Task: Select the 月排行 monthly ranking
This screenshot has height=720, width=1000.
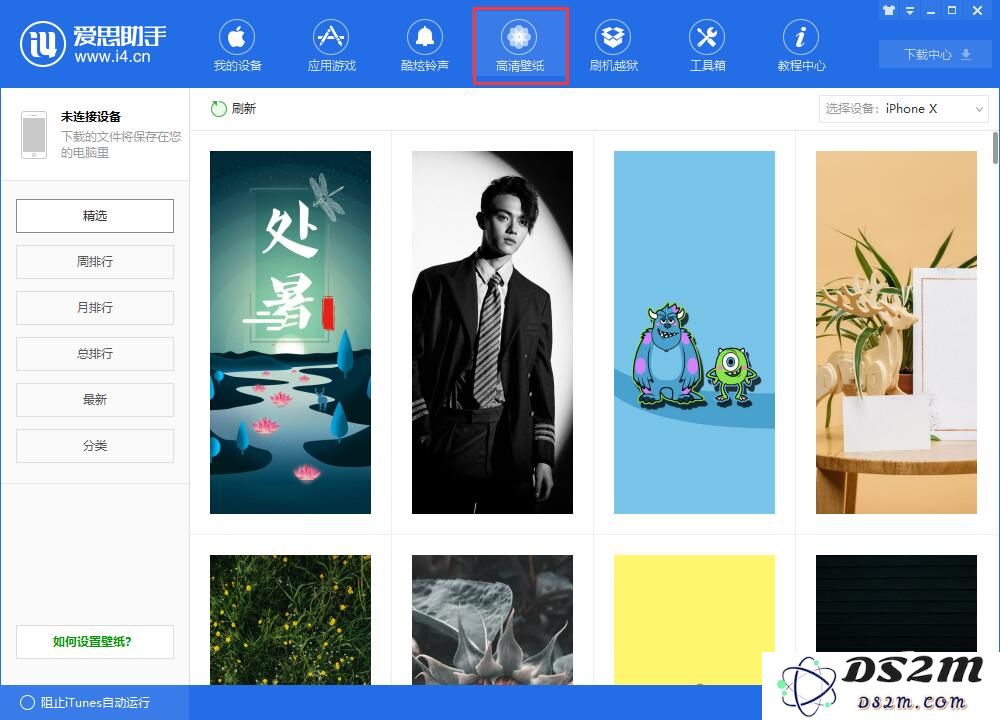Action: point(95,307)
